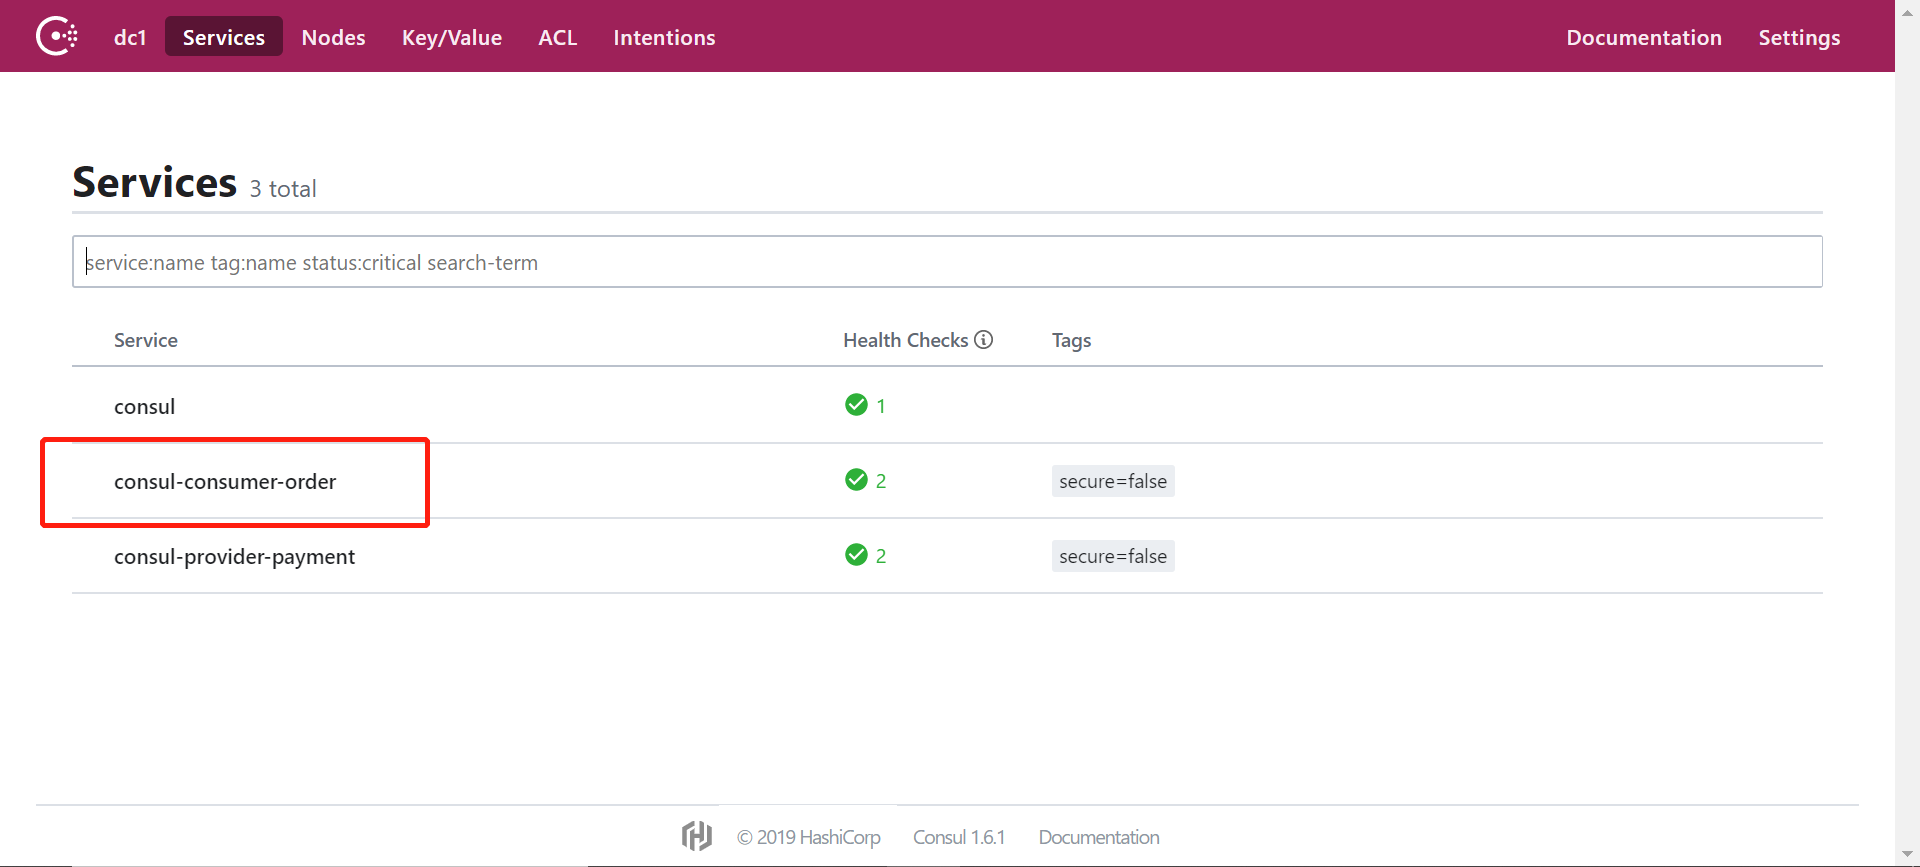The image size is (1920, 867).
Task: Open the ACL tab
Action: [558, 37]
